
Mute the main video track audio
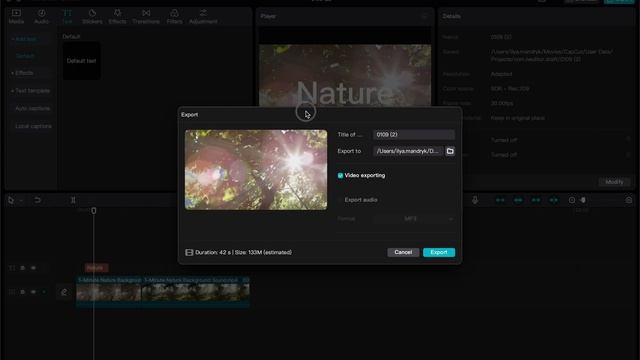(44, 292)
